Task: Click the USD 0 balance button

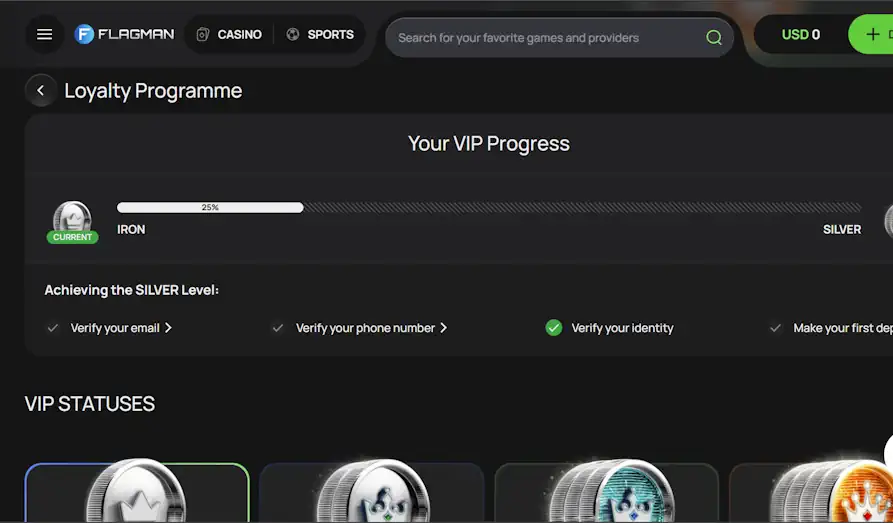Action: 800,34
